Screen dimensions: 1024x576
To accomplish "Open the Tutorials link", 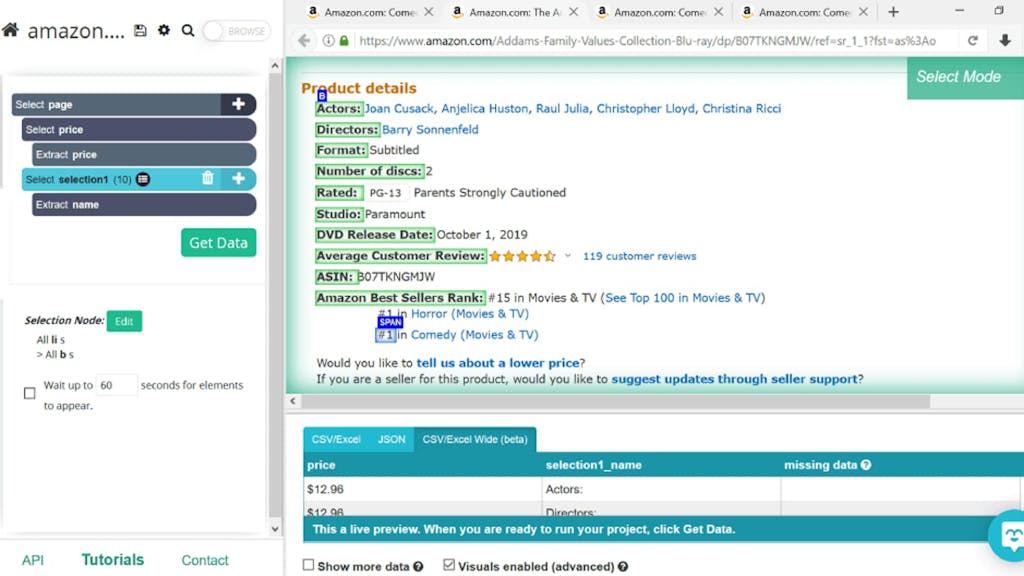I will pyautogui.click(x=112, y=560).
